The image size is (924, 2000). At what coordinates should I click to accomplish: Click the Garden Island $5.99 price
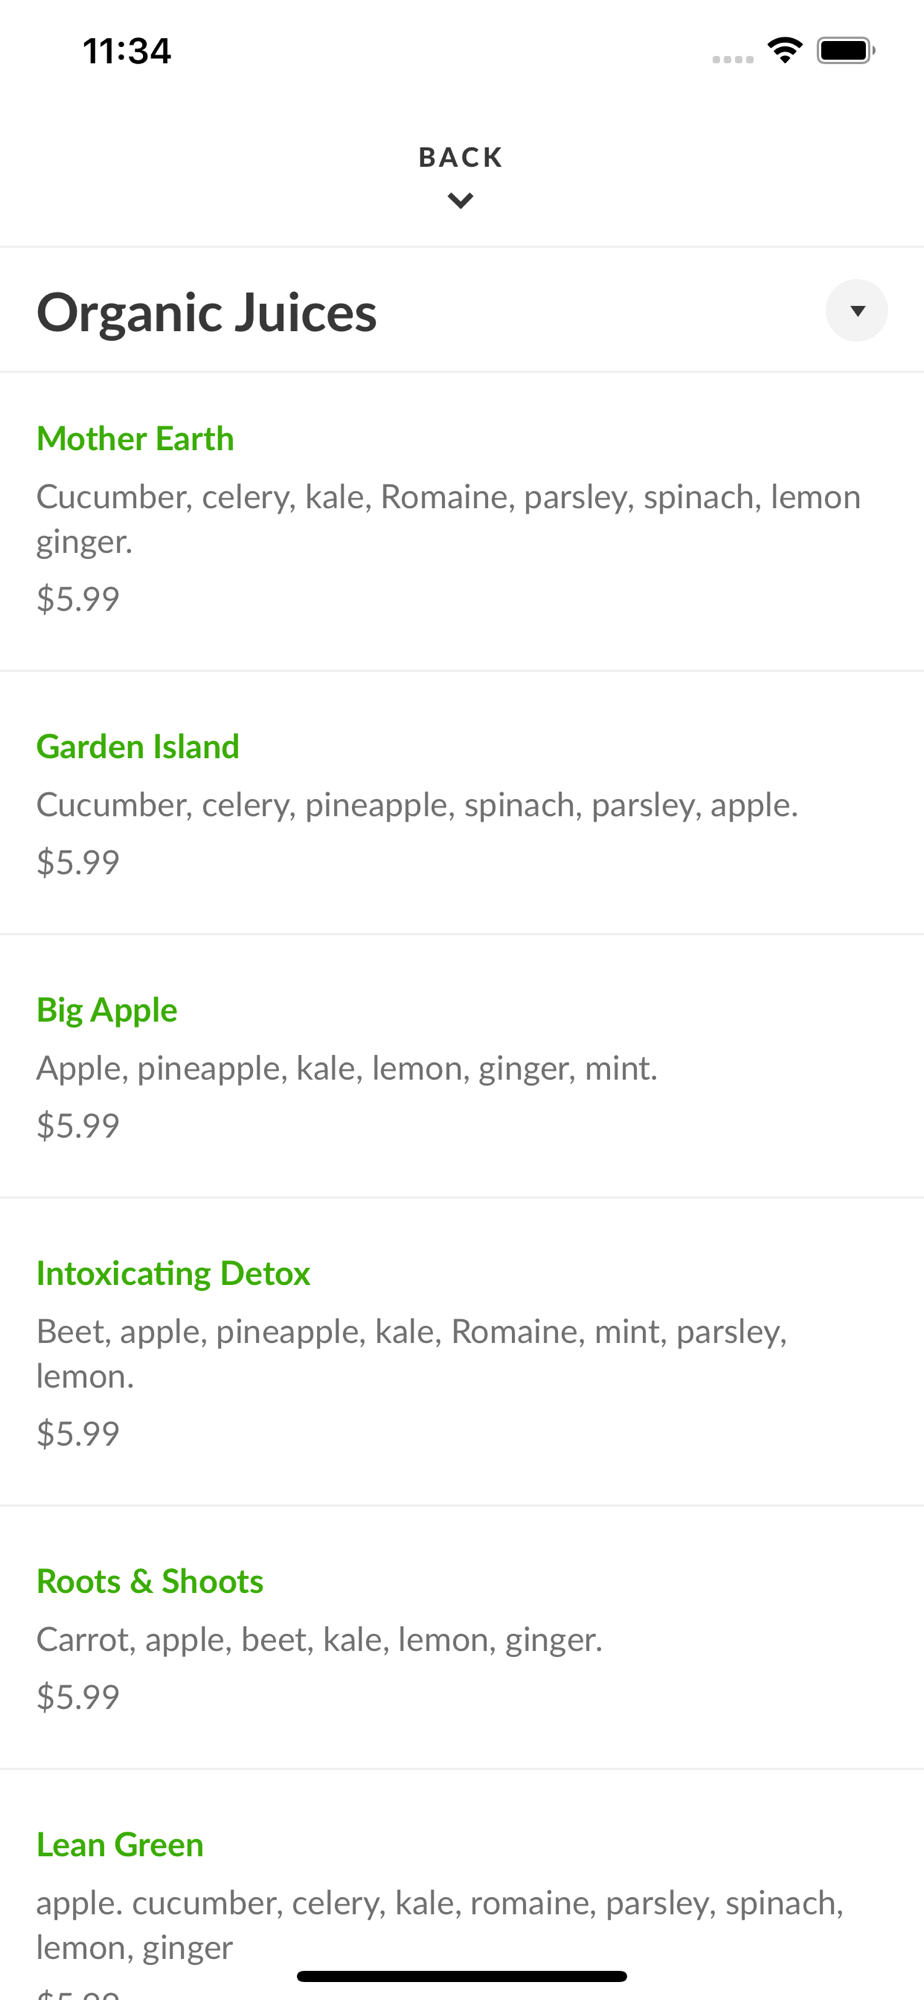[x=78, y=862]
